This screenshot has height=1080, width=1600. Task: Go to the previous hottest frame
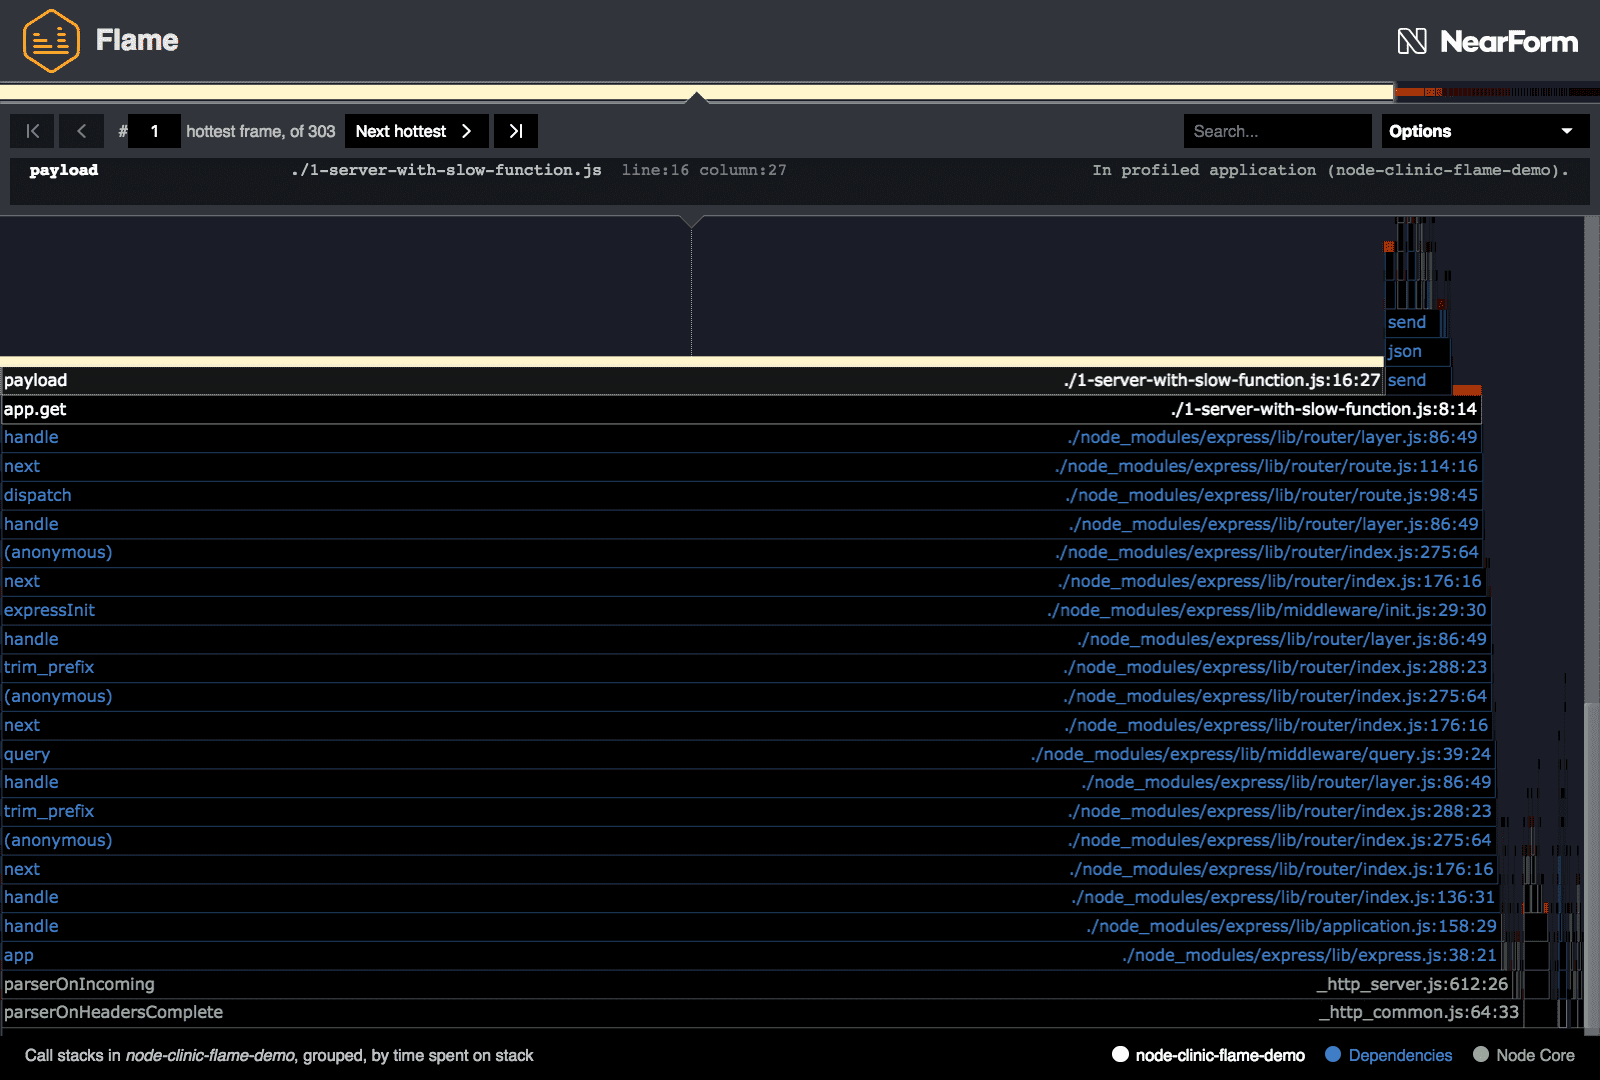81,130
